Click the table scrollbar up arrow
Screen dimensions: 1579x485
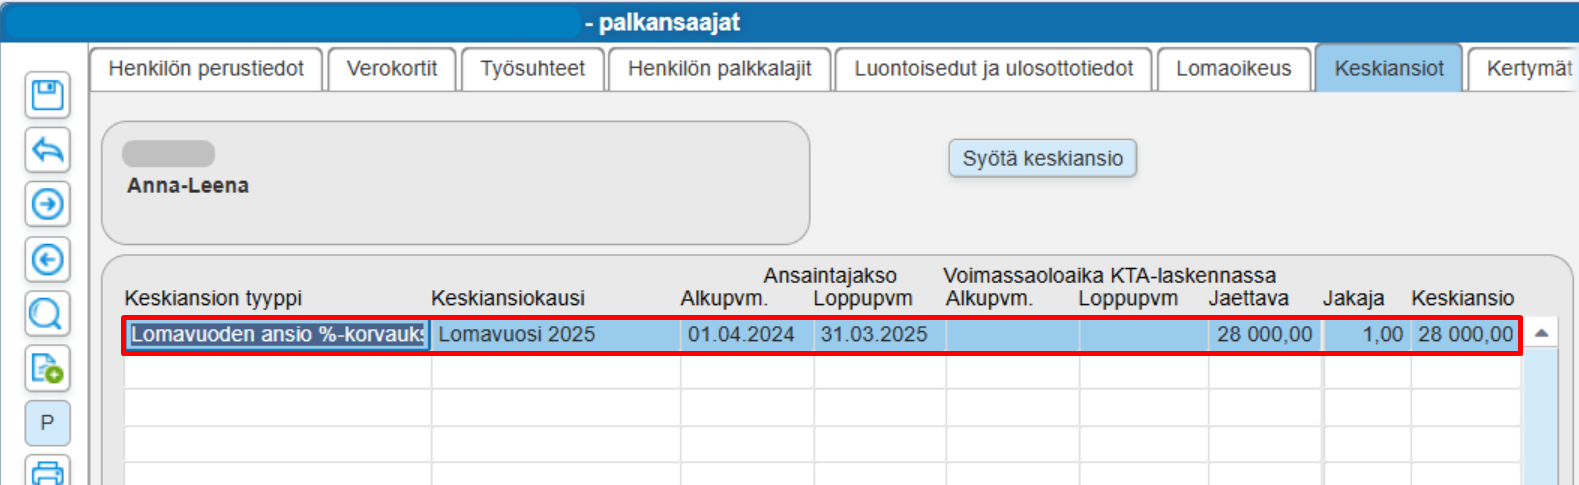(x=1542, y=333)
